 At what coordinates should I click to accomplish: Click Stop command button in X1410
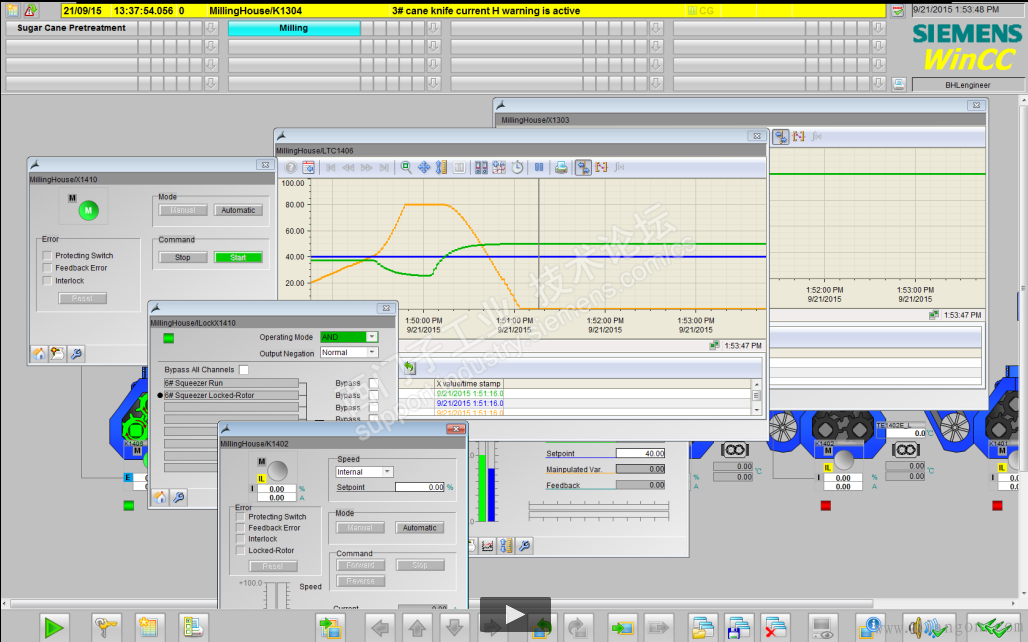click(183, 258)
